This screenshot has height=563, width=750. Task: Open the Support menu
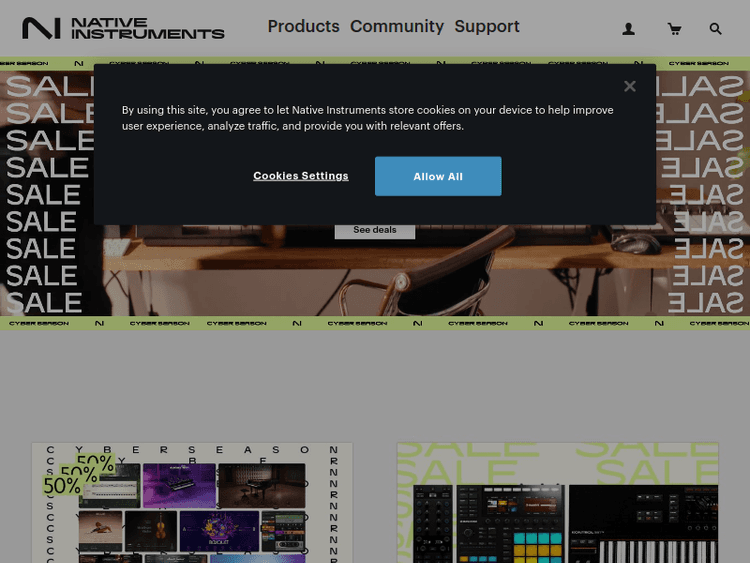486,26
